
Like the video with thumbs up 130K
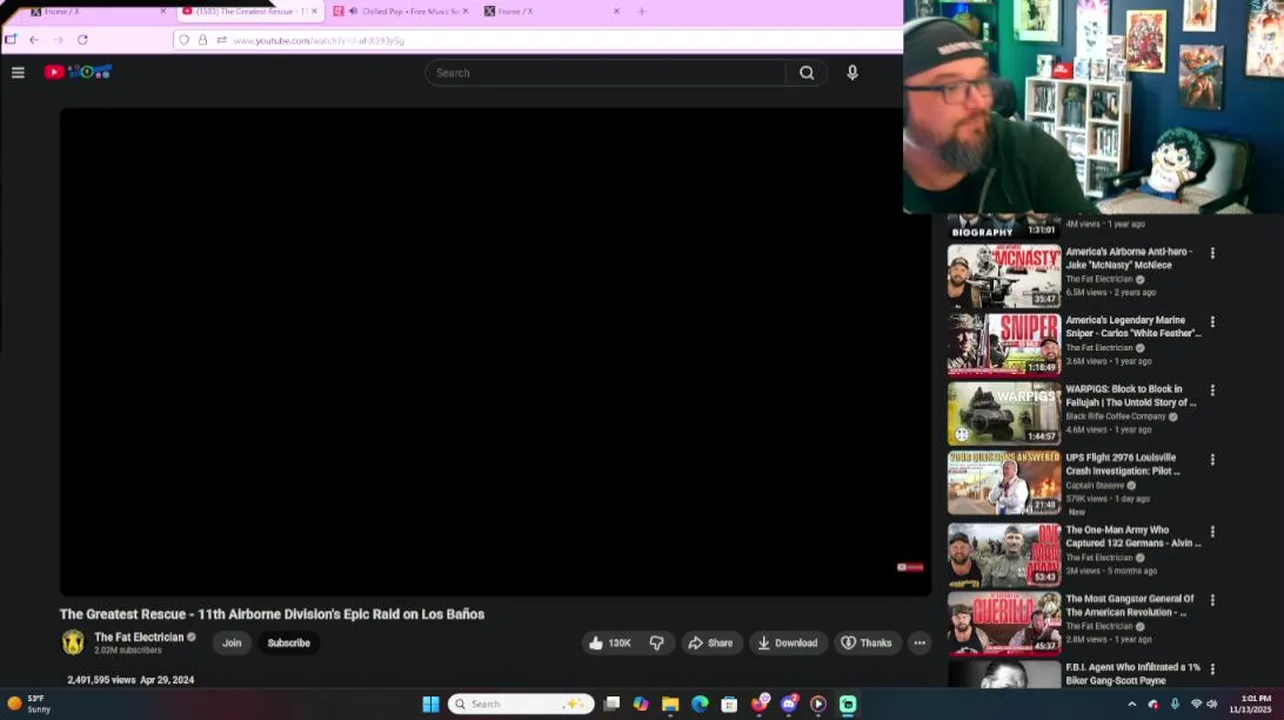click(609, 643)
